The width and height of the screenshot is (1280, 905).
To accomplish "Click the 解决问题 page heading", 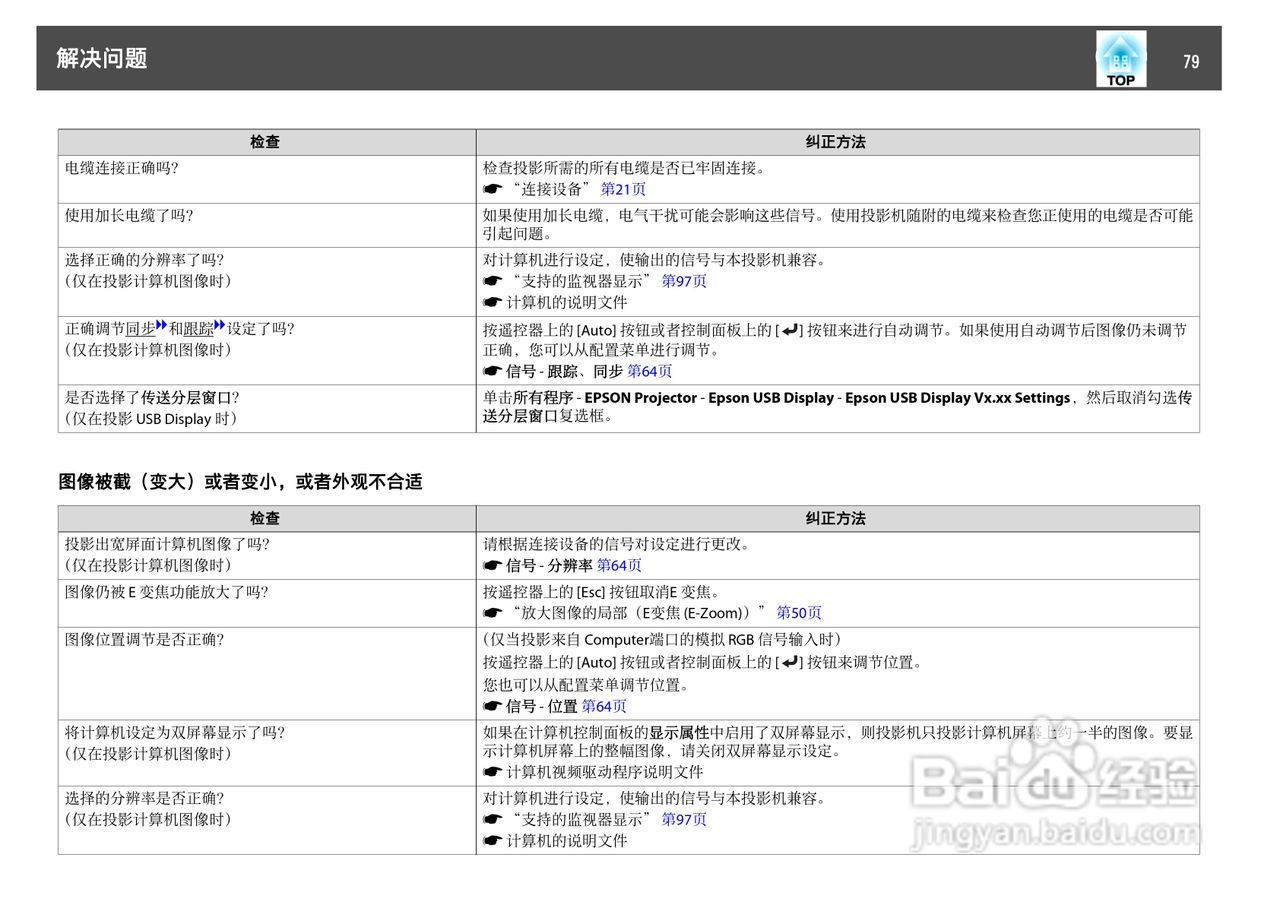I will [x=102, y=58].
